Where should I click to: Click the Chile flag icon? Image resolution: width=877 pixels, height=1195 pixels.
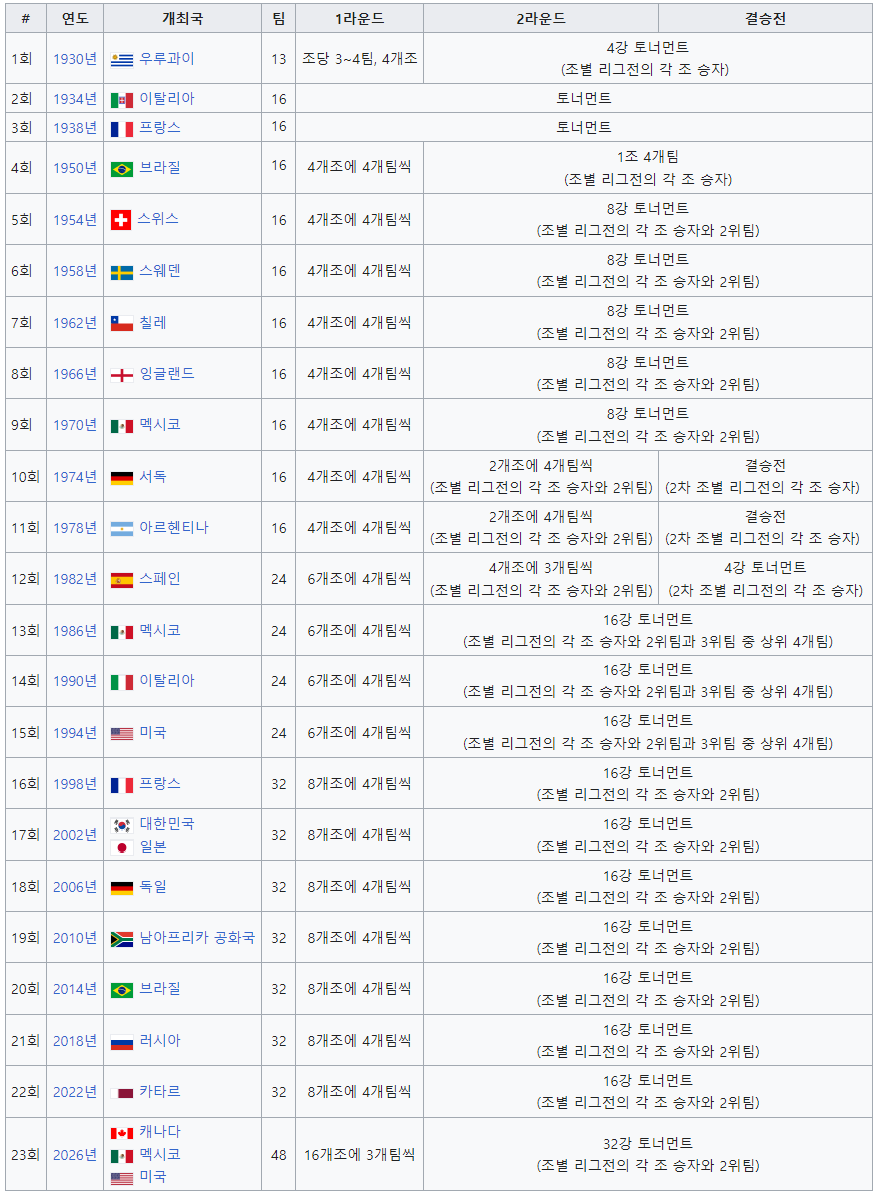(122, 323)
